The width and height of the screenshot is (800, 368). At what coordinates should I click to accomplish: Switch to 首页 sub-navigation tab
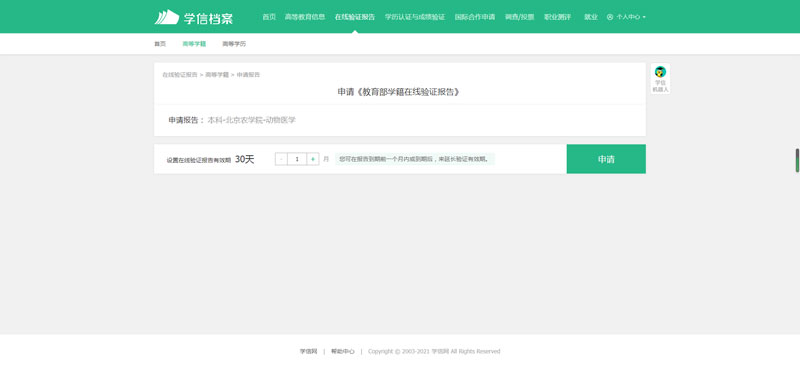(x=160, y=44)
